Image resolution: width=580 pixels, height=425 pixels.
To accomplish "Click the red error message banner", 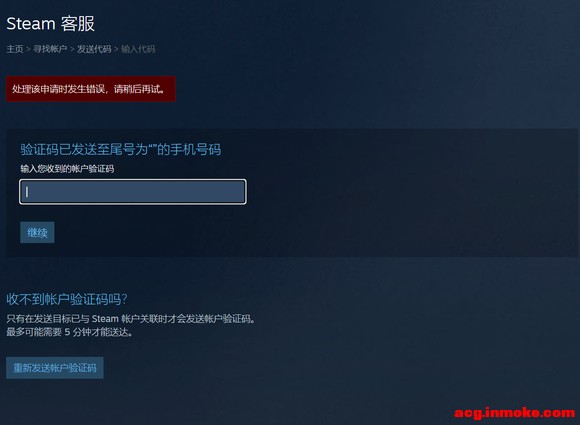I will pos(91,89).
